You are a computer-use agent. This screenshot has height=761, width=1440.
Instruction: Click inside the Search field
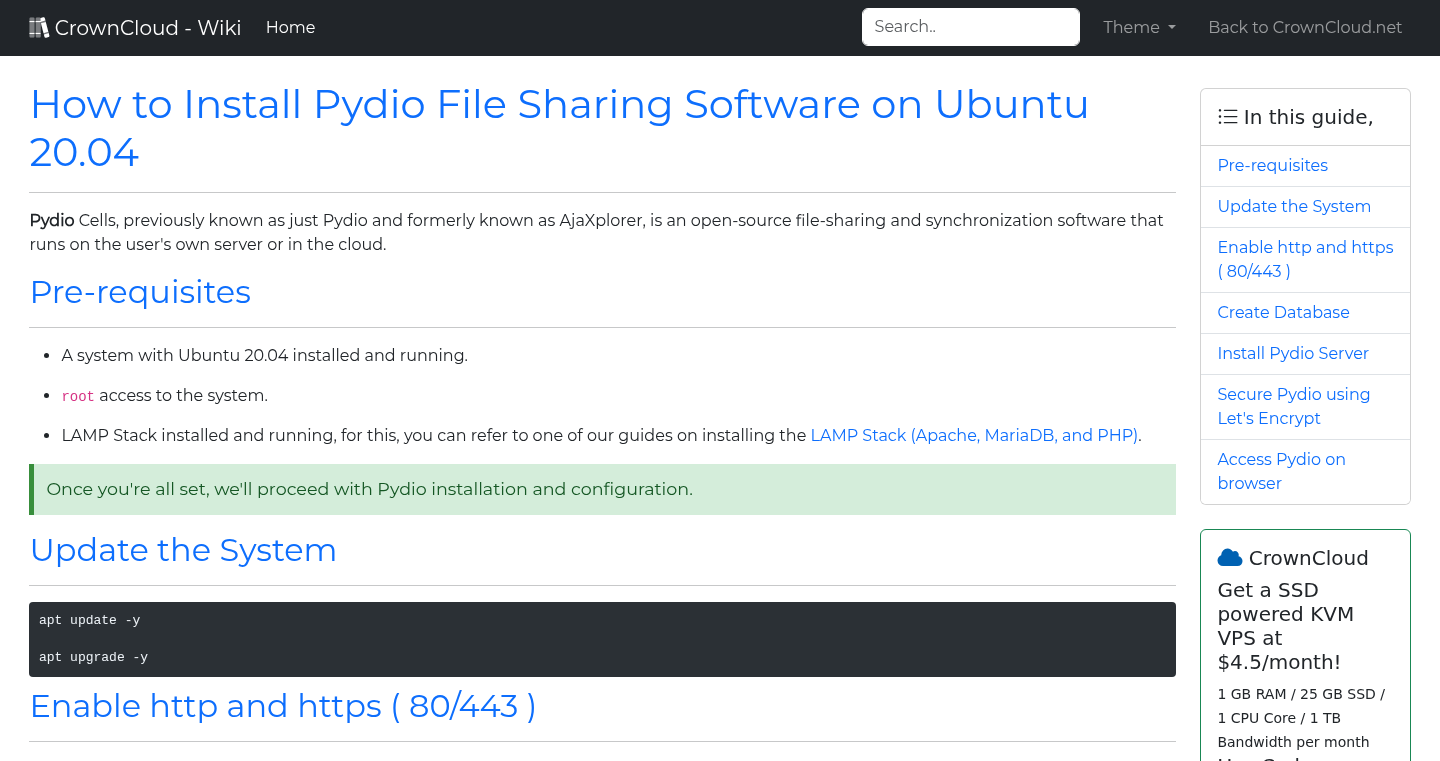pyautogui.click(x=969, y=26)
